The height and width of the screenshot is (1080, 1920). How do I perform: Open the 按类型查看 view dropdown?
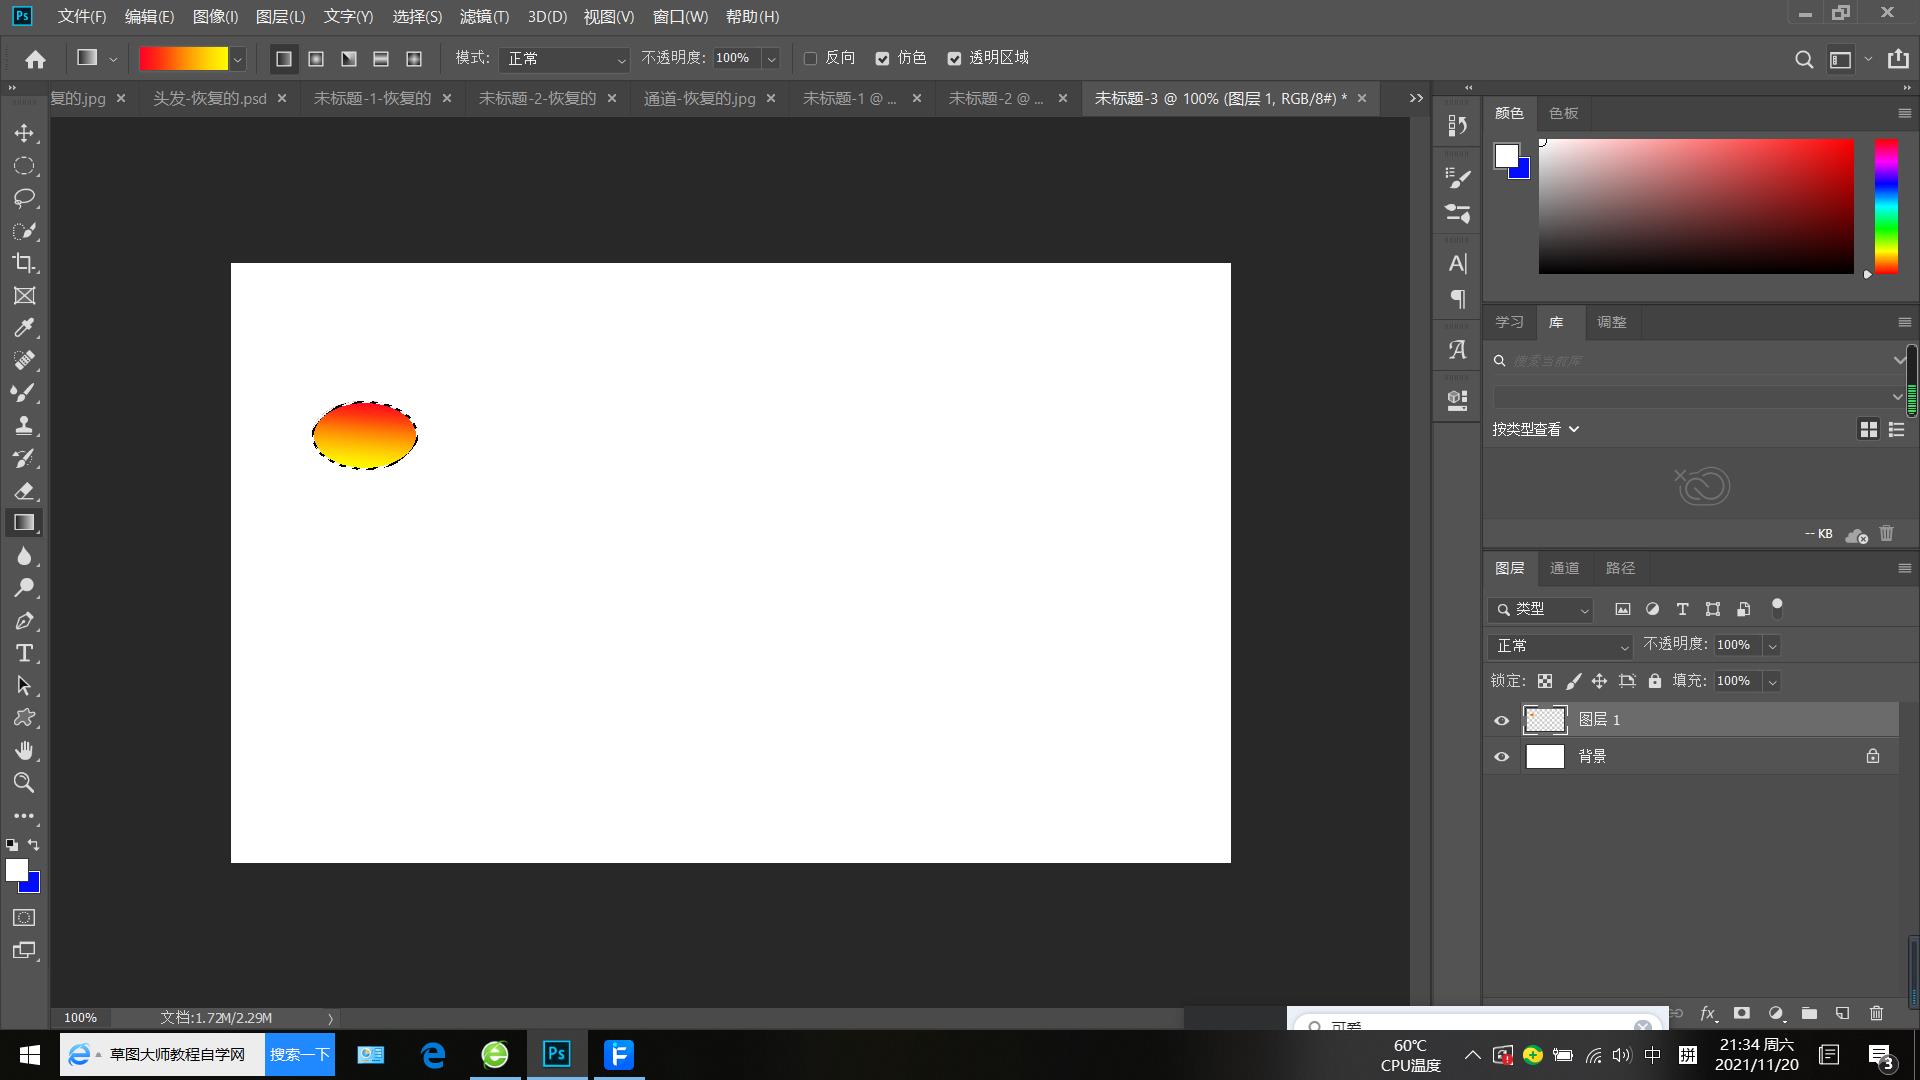(x=1536, y=429)
